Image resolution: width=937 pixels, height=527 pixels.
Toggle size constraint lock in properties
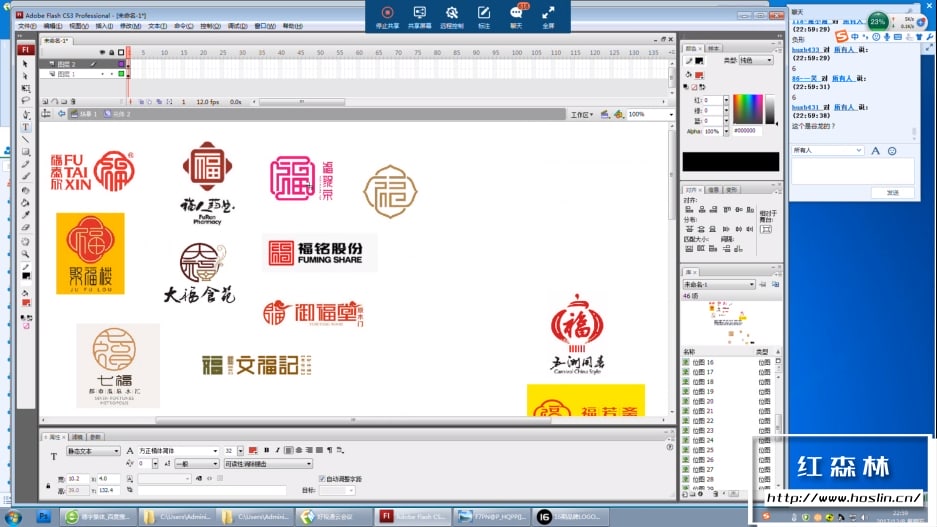click(x=48, y=485)
